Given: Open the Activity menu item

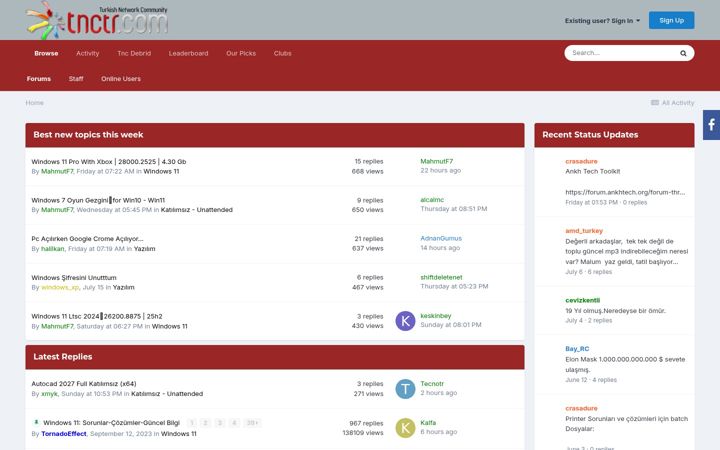Looking at the screenshot, I should [87, 53].
